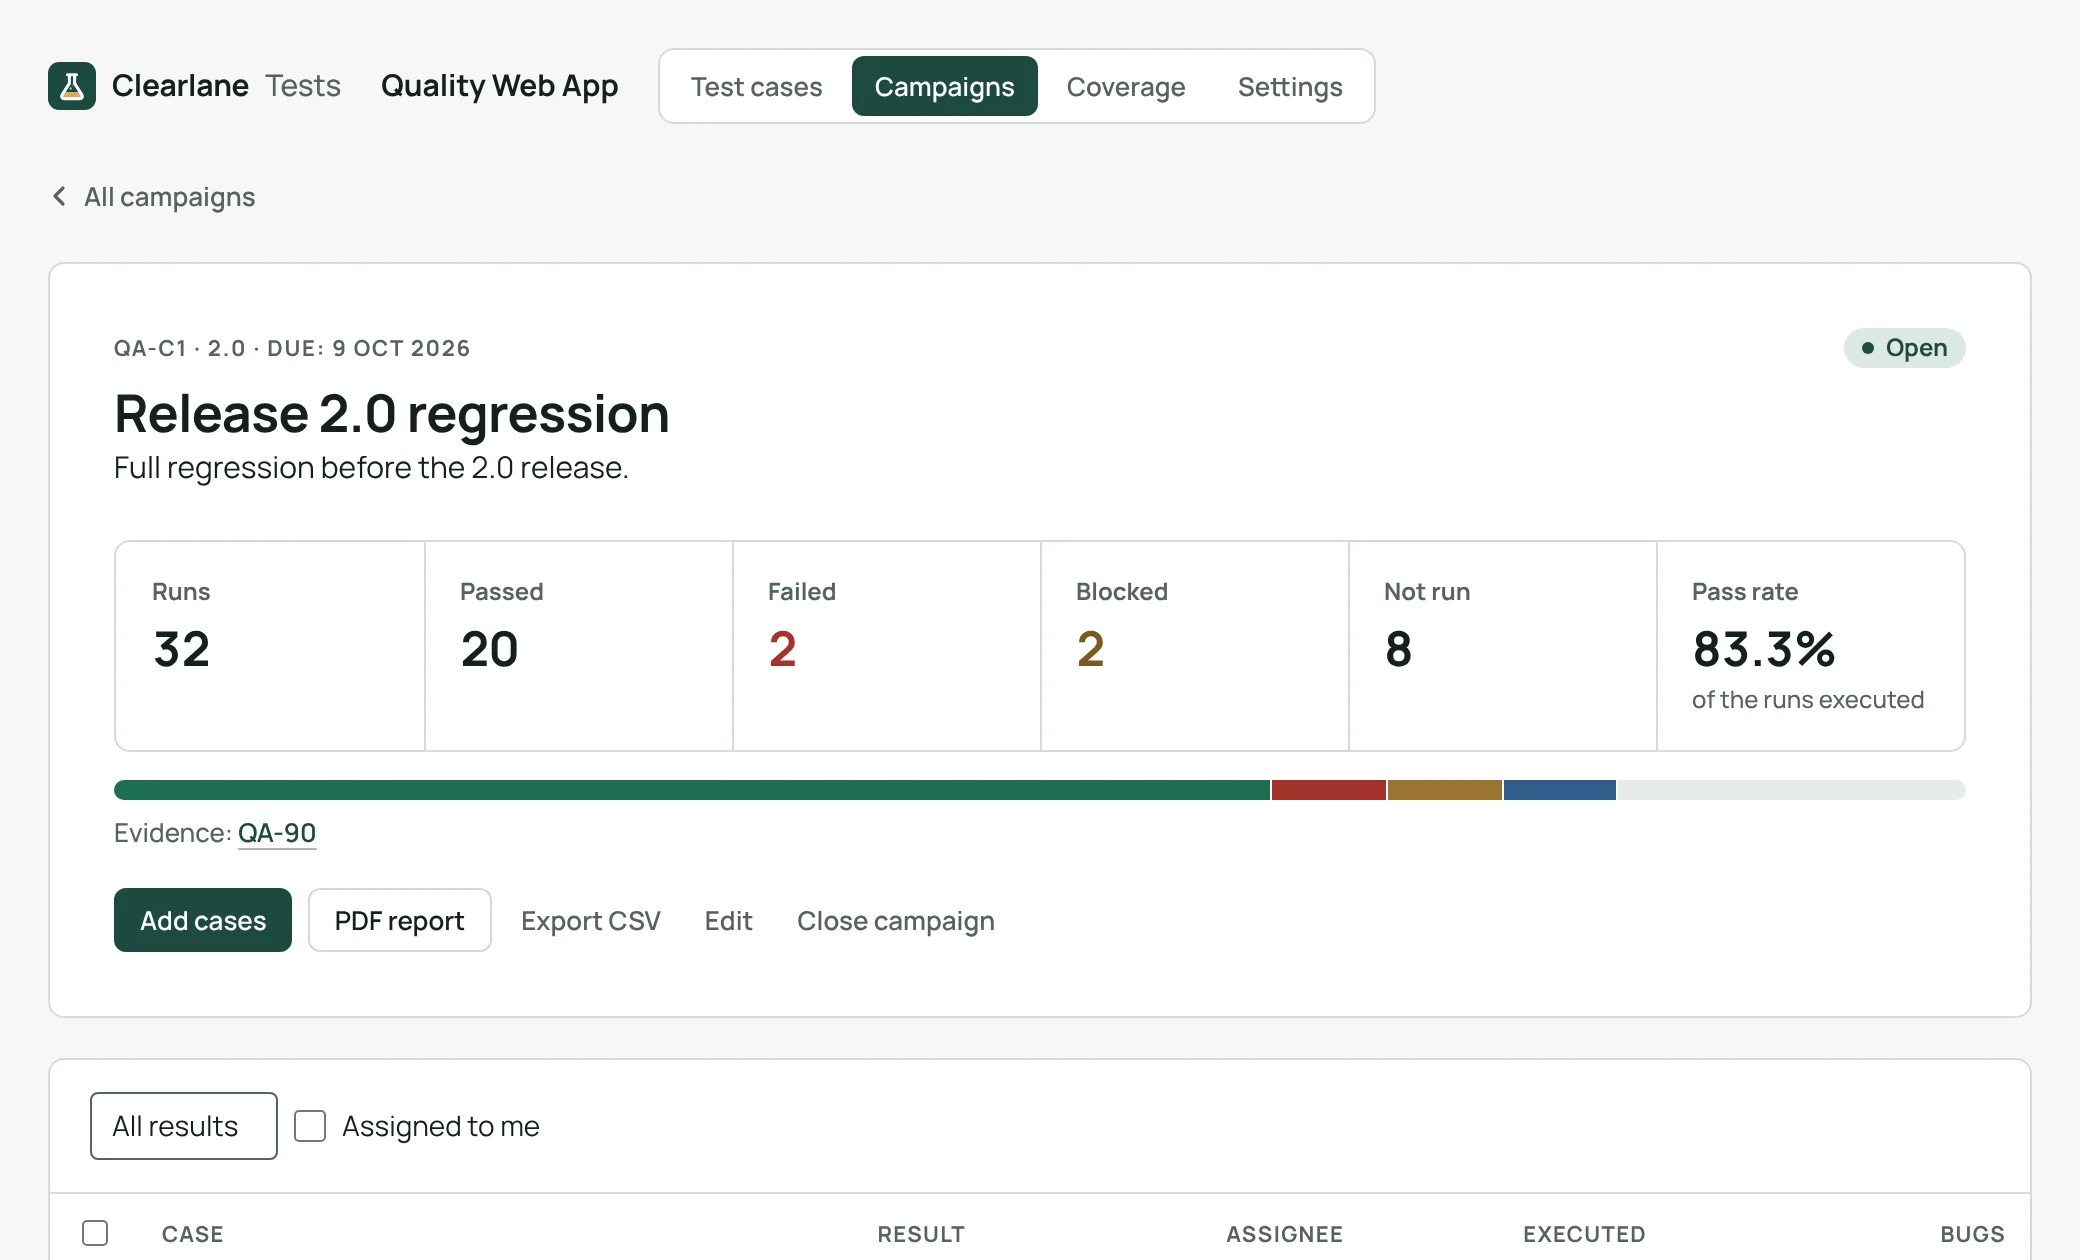Click the Passed 20 stat card
2080x1260 pixels.
click(579, 646)
